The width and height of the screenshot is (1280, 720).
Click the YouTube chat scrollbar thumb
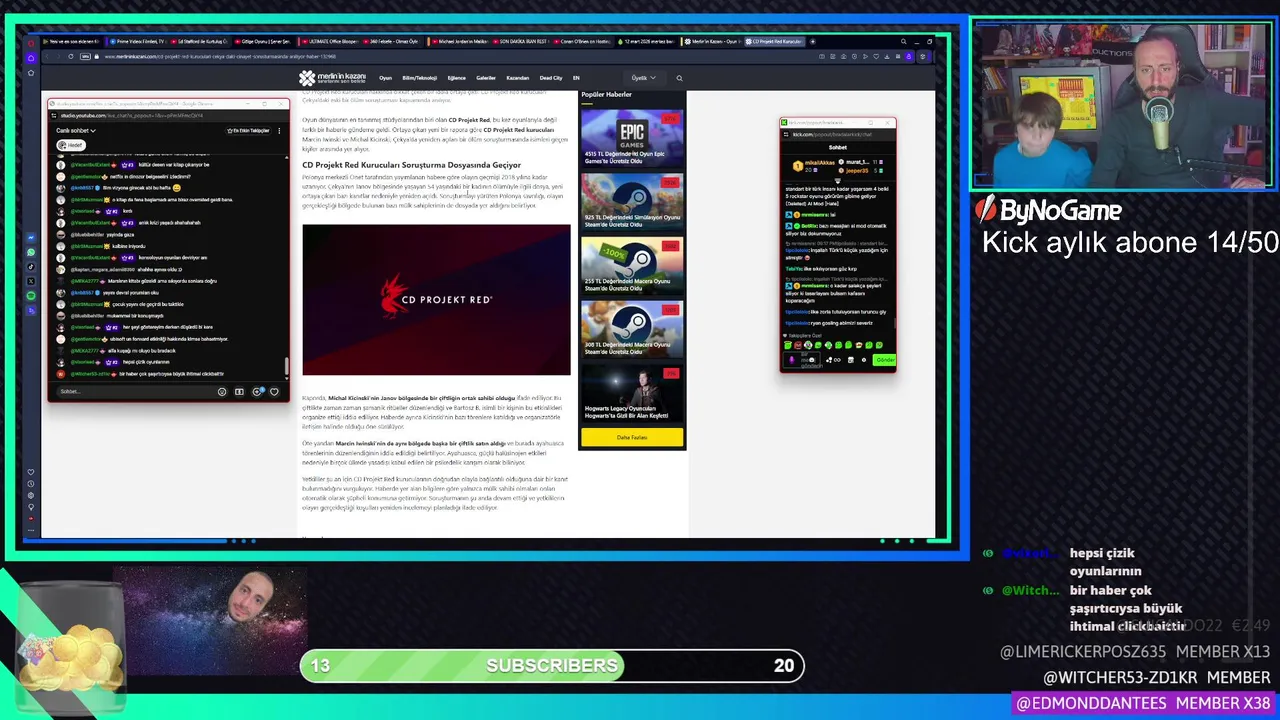286,365
